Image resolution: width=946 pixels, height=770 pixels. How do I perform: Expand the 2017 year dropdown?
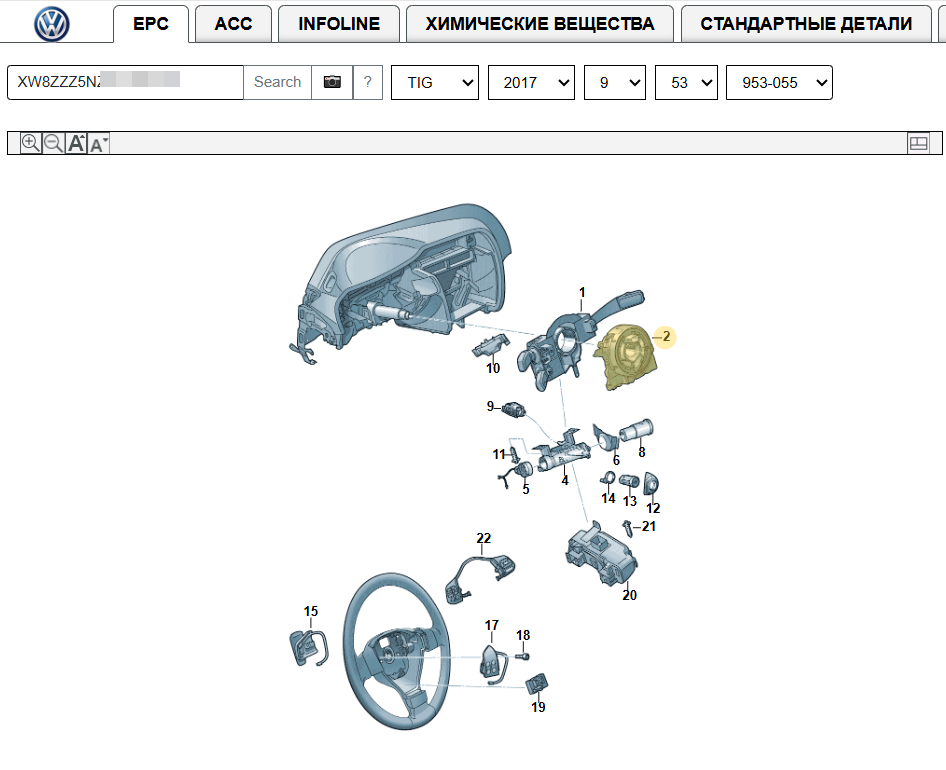531,83
